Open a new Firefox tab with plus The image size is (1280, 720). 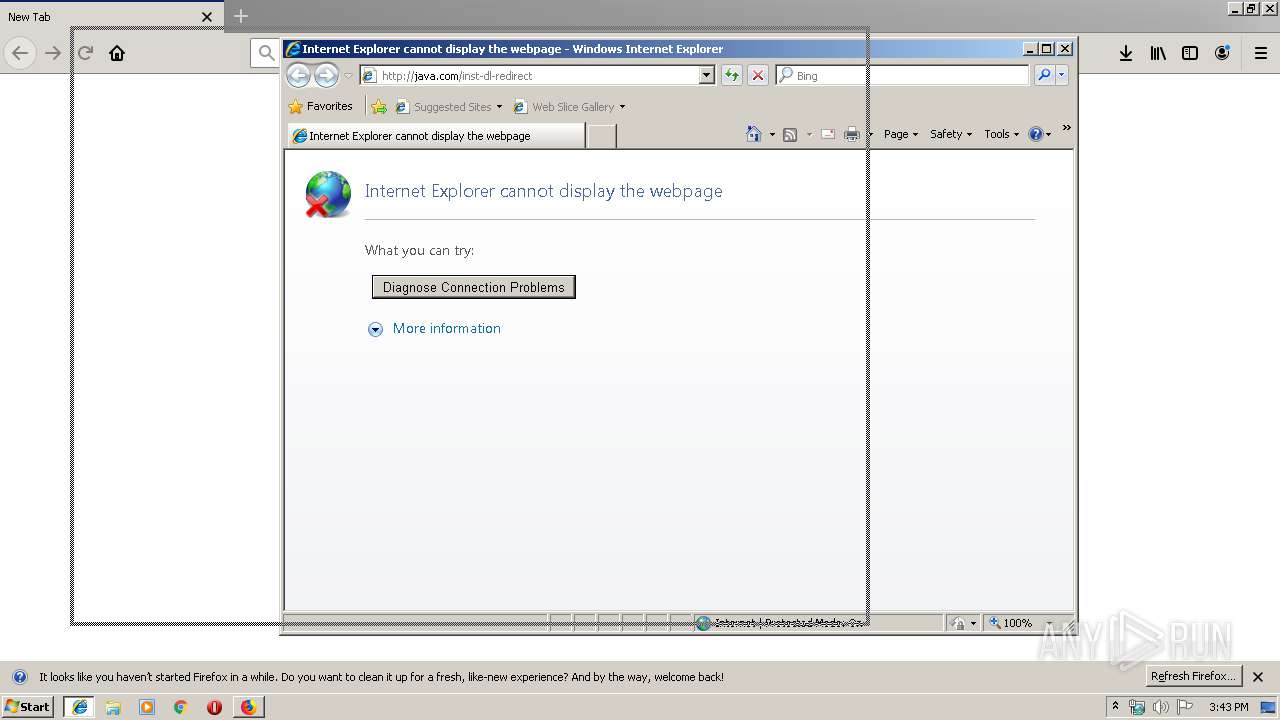(x=241, y=16)
